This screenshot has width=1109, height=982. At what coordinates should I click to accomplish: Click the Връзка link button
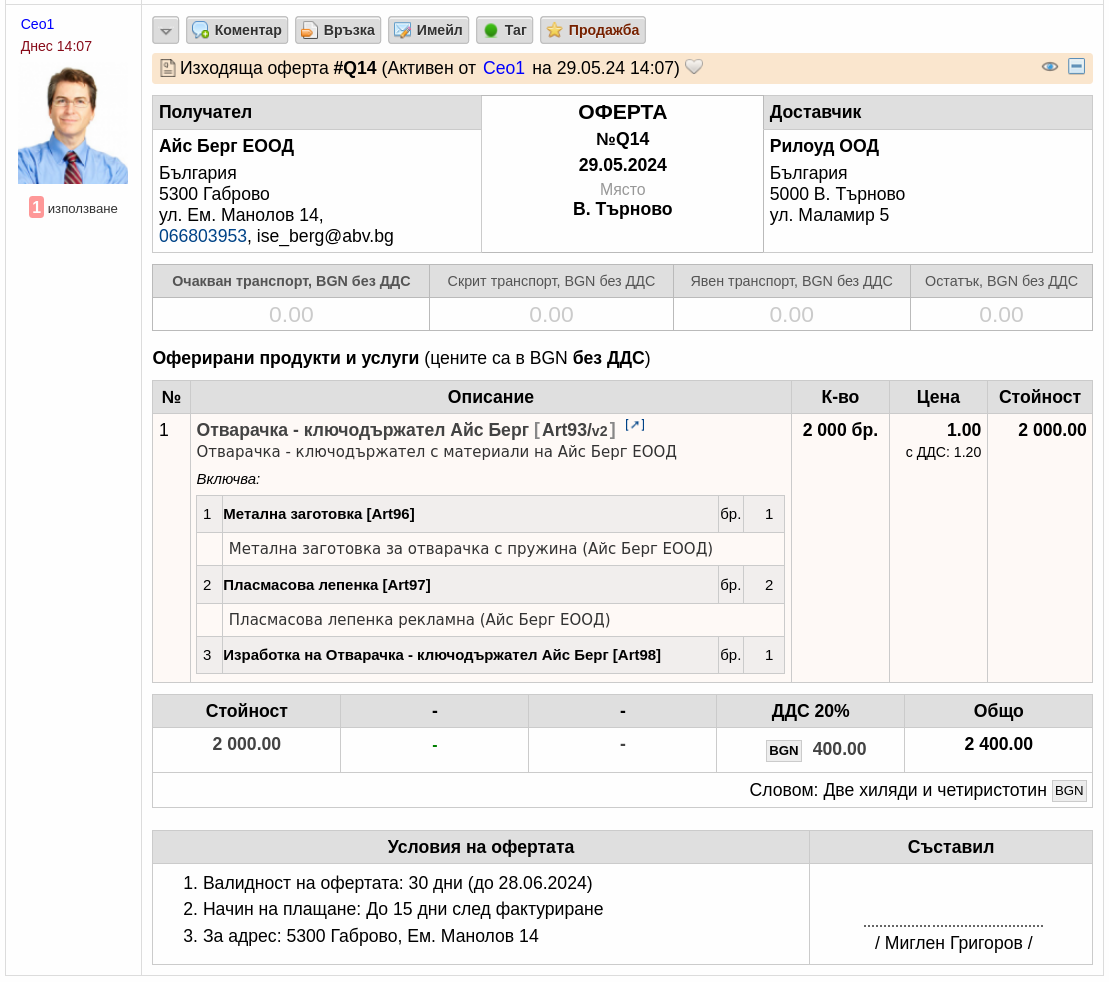coord(338,30)
